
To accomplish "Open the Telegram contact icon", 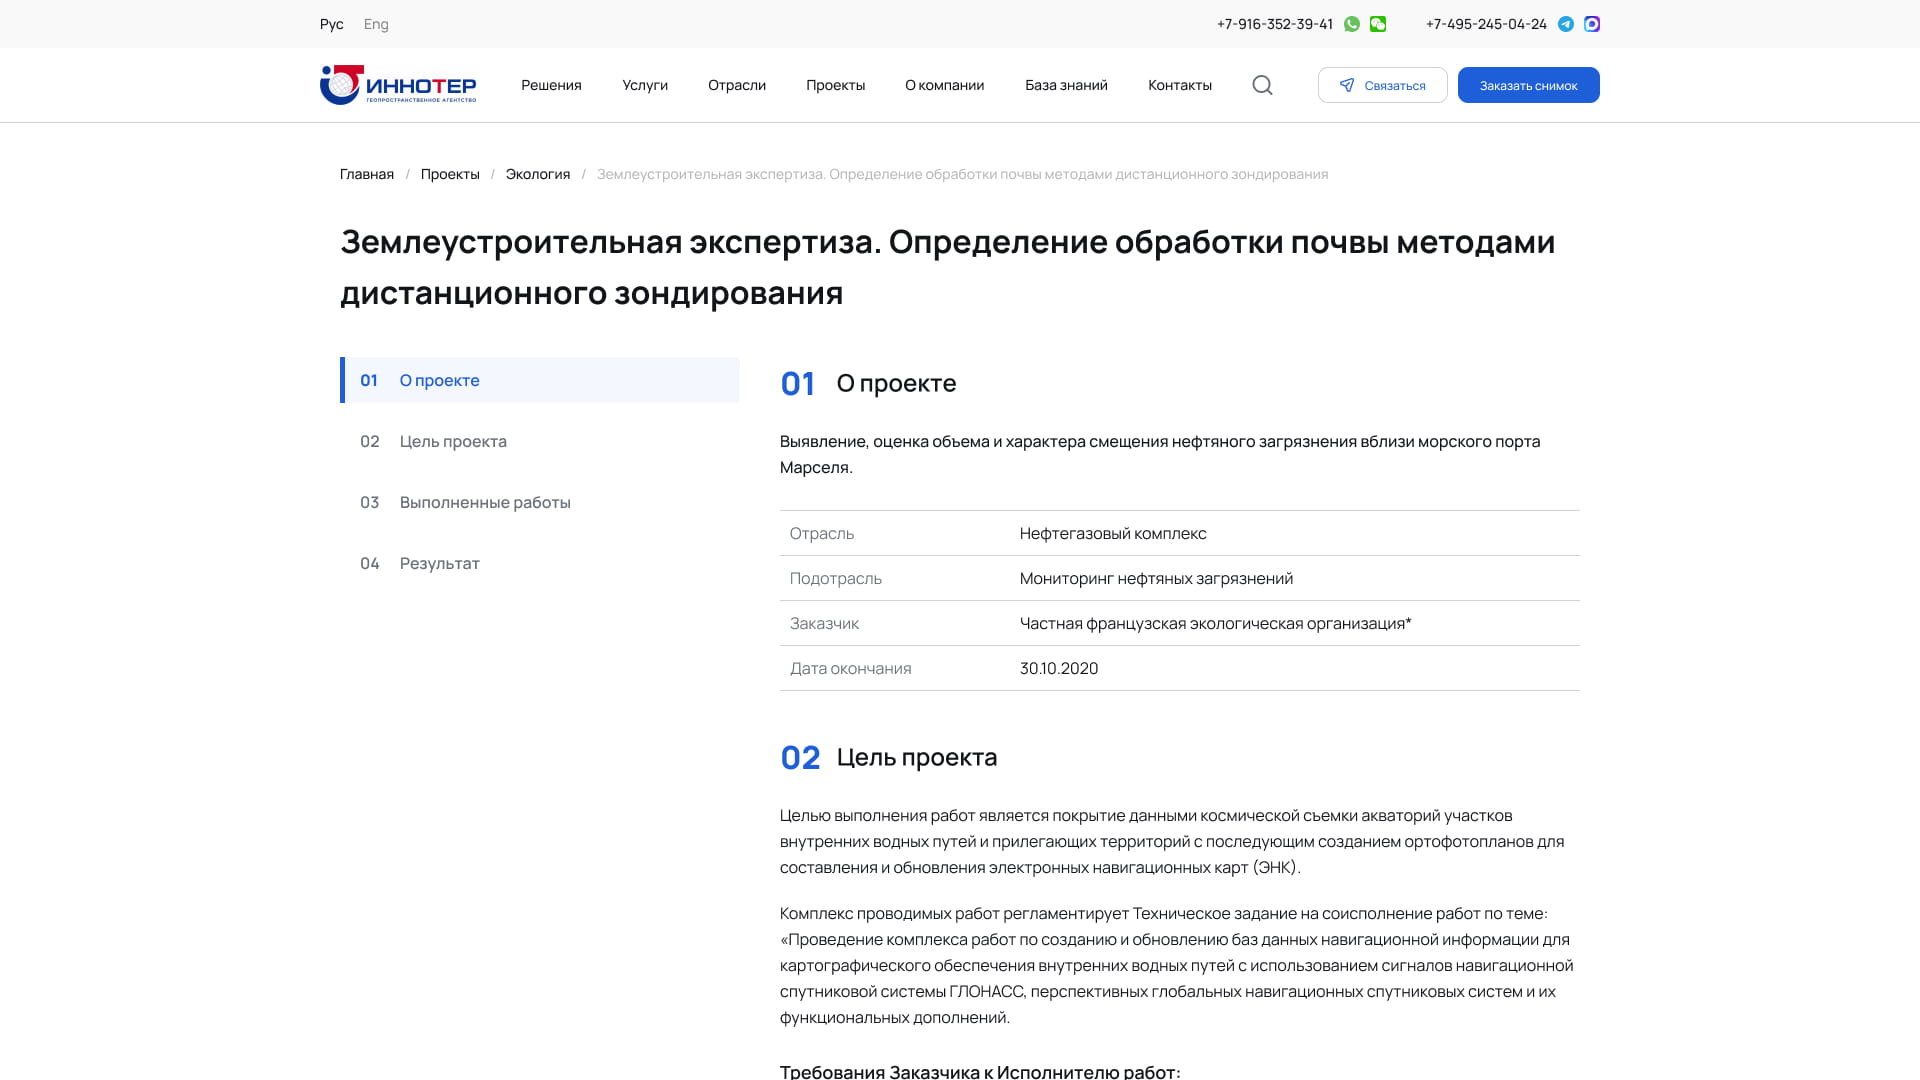I will tap(1566, 24).
